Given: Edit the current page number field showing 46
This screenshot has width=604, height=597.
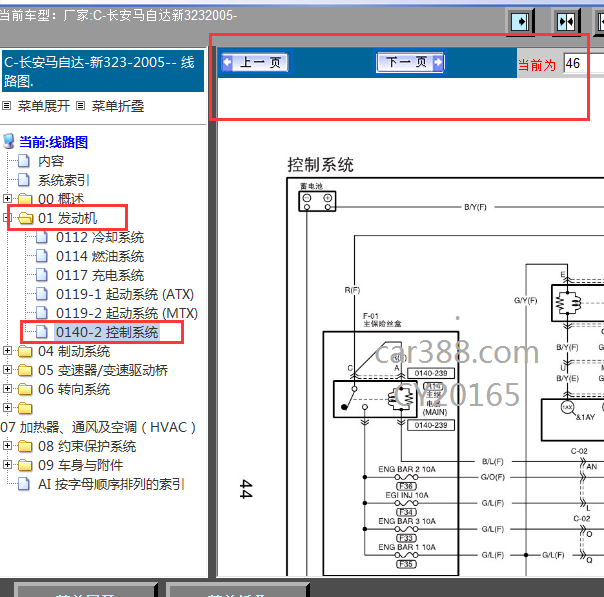Looking at the screenshot, I should (x=583, y=64).
